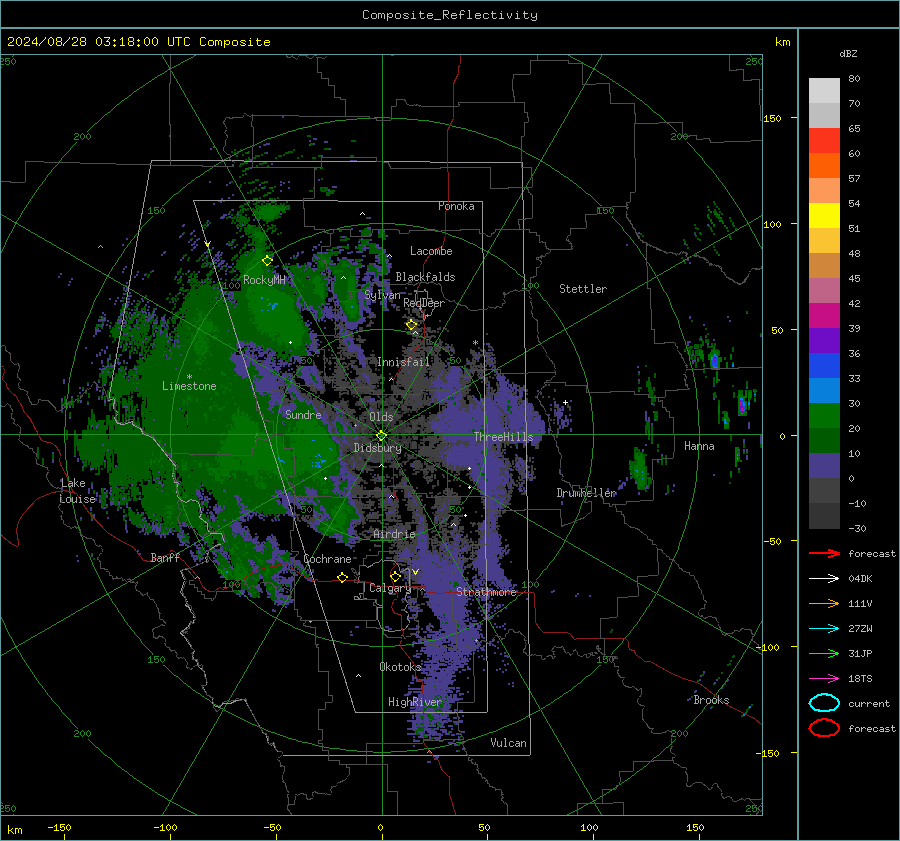Click the Cochrane town label

point(327,559)
